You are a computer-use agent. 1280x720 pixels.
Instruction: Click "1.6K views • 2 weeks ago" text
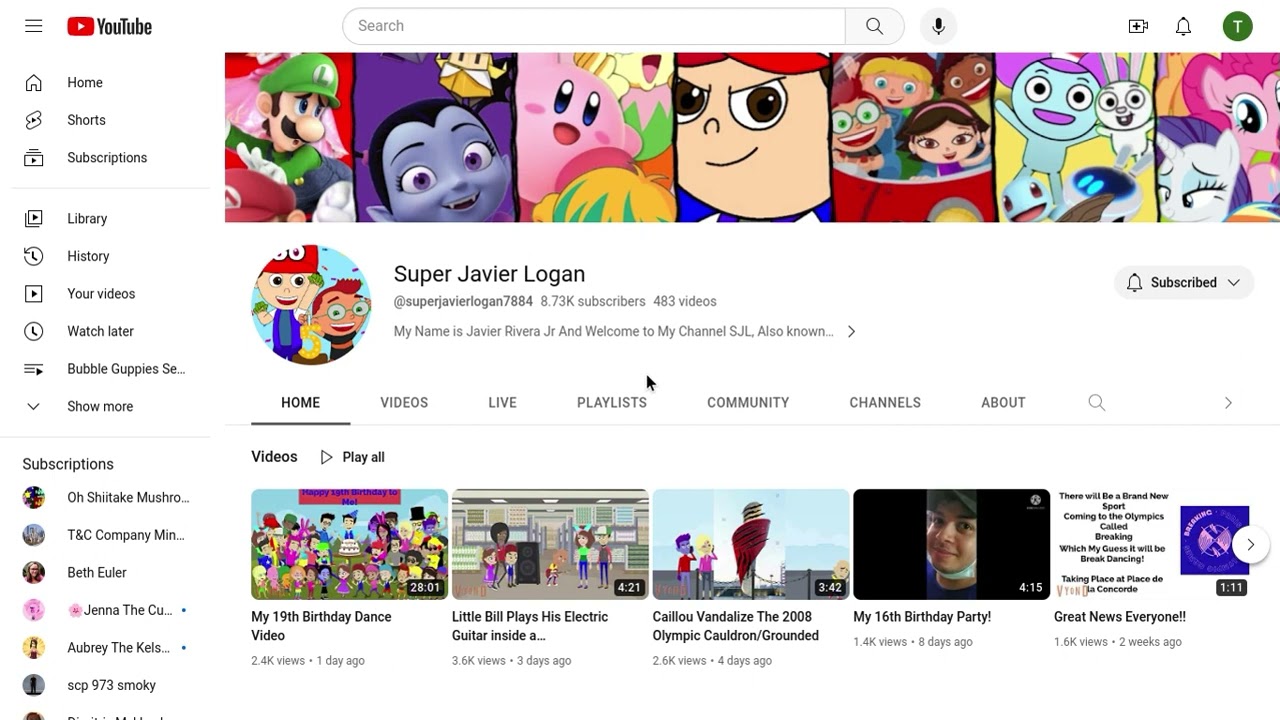click(x=1118, y=642)
